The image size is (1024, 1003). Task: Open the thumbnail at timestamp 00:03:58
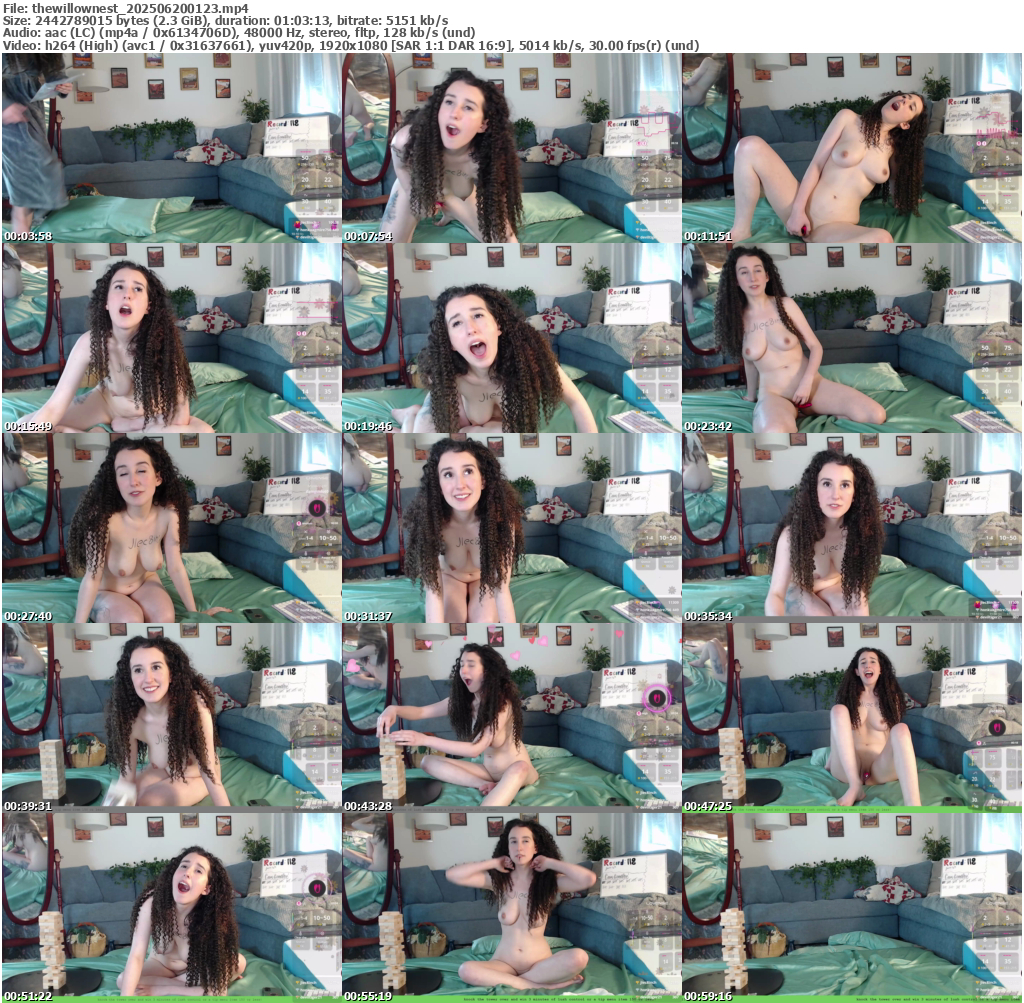click(x=171, y=148)
